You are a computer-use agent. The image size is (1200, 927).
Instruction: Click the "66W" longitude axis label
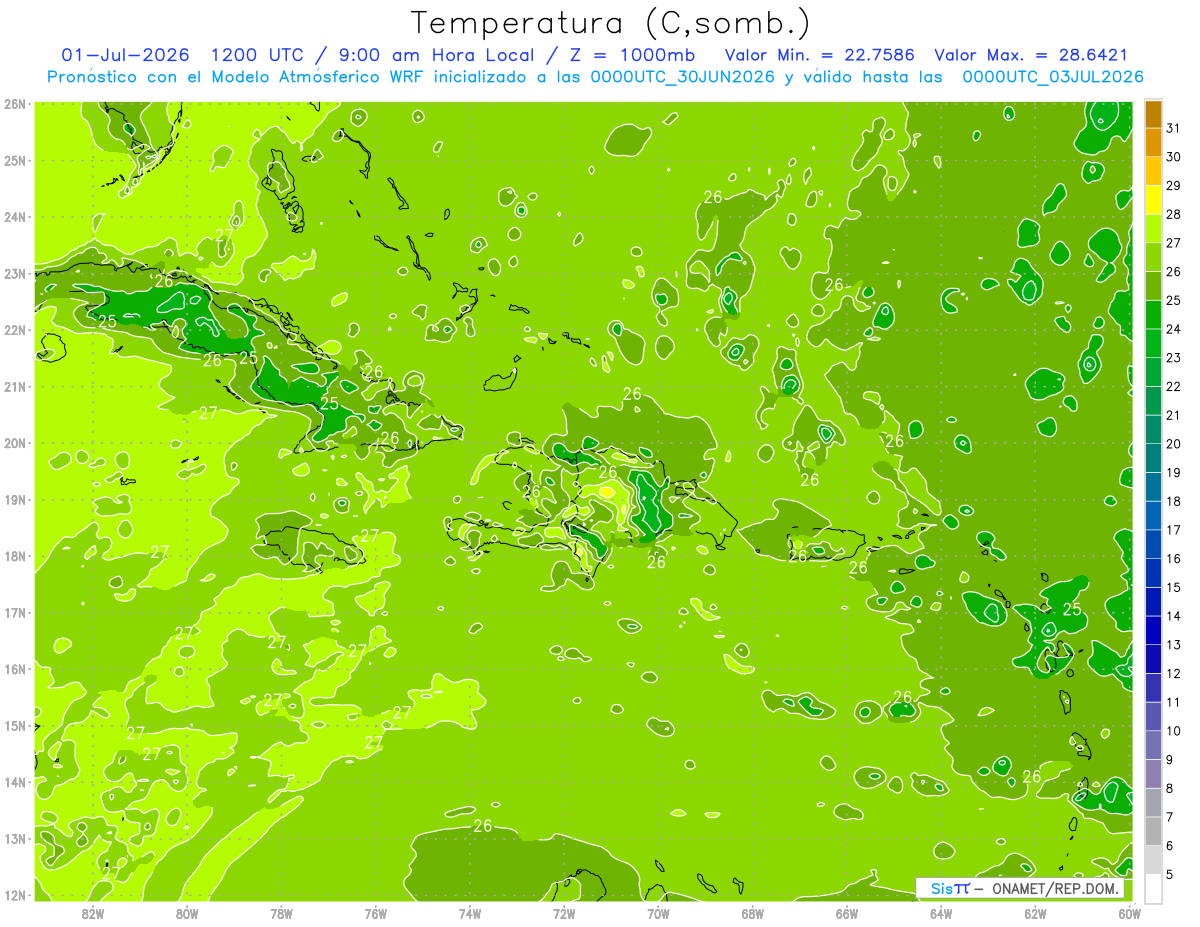pos(847,912)
